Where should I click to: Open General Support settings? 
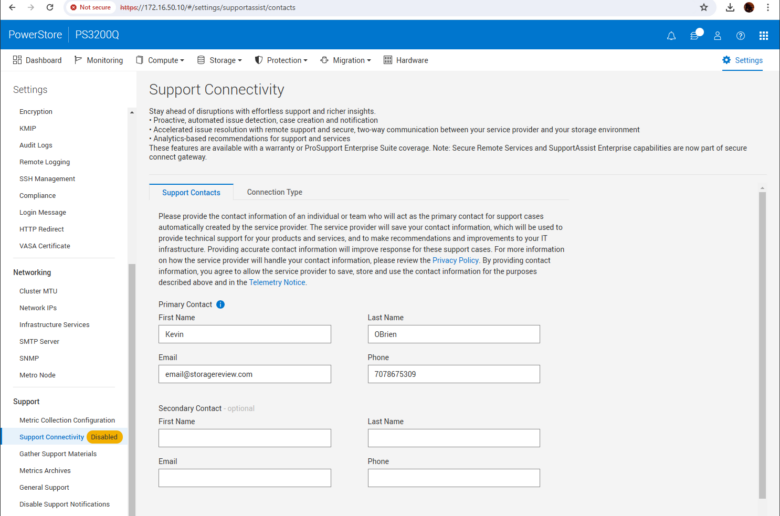(44, 488)
